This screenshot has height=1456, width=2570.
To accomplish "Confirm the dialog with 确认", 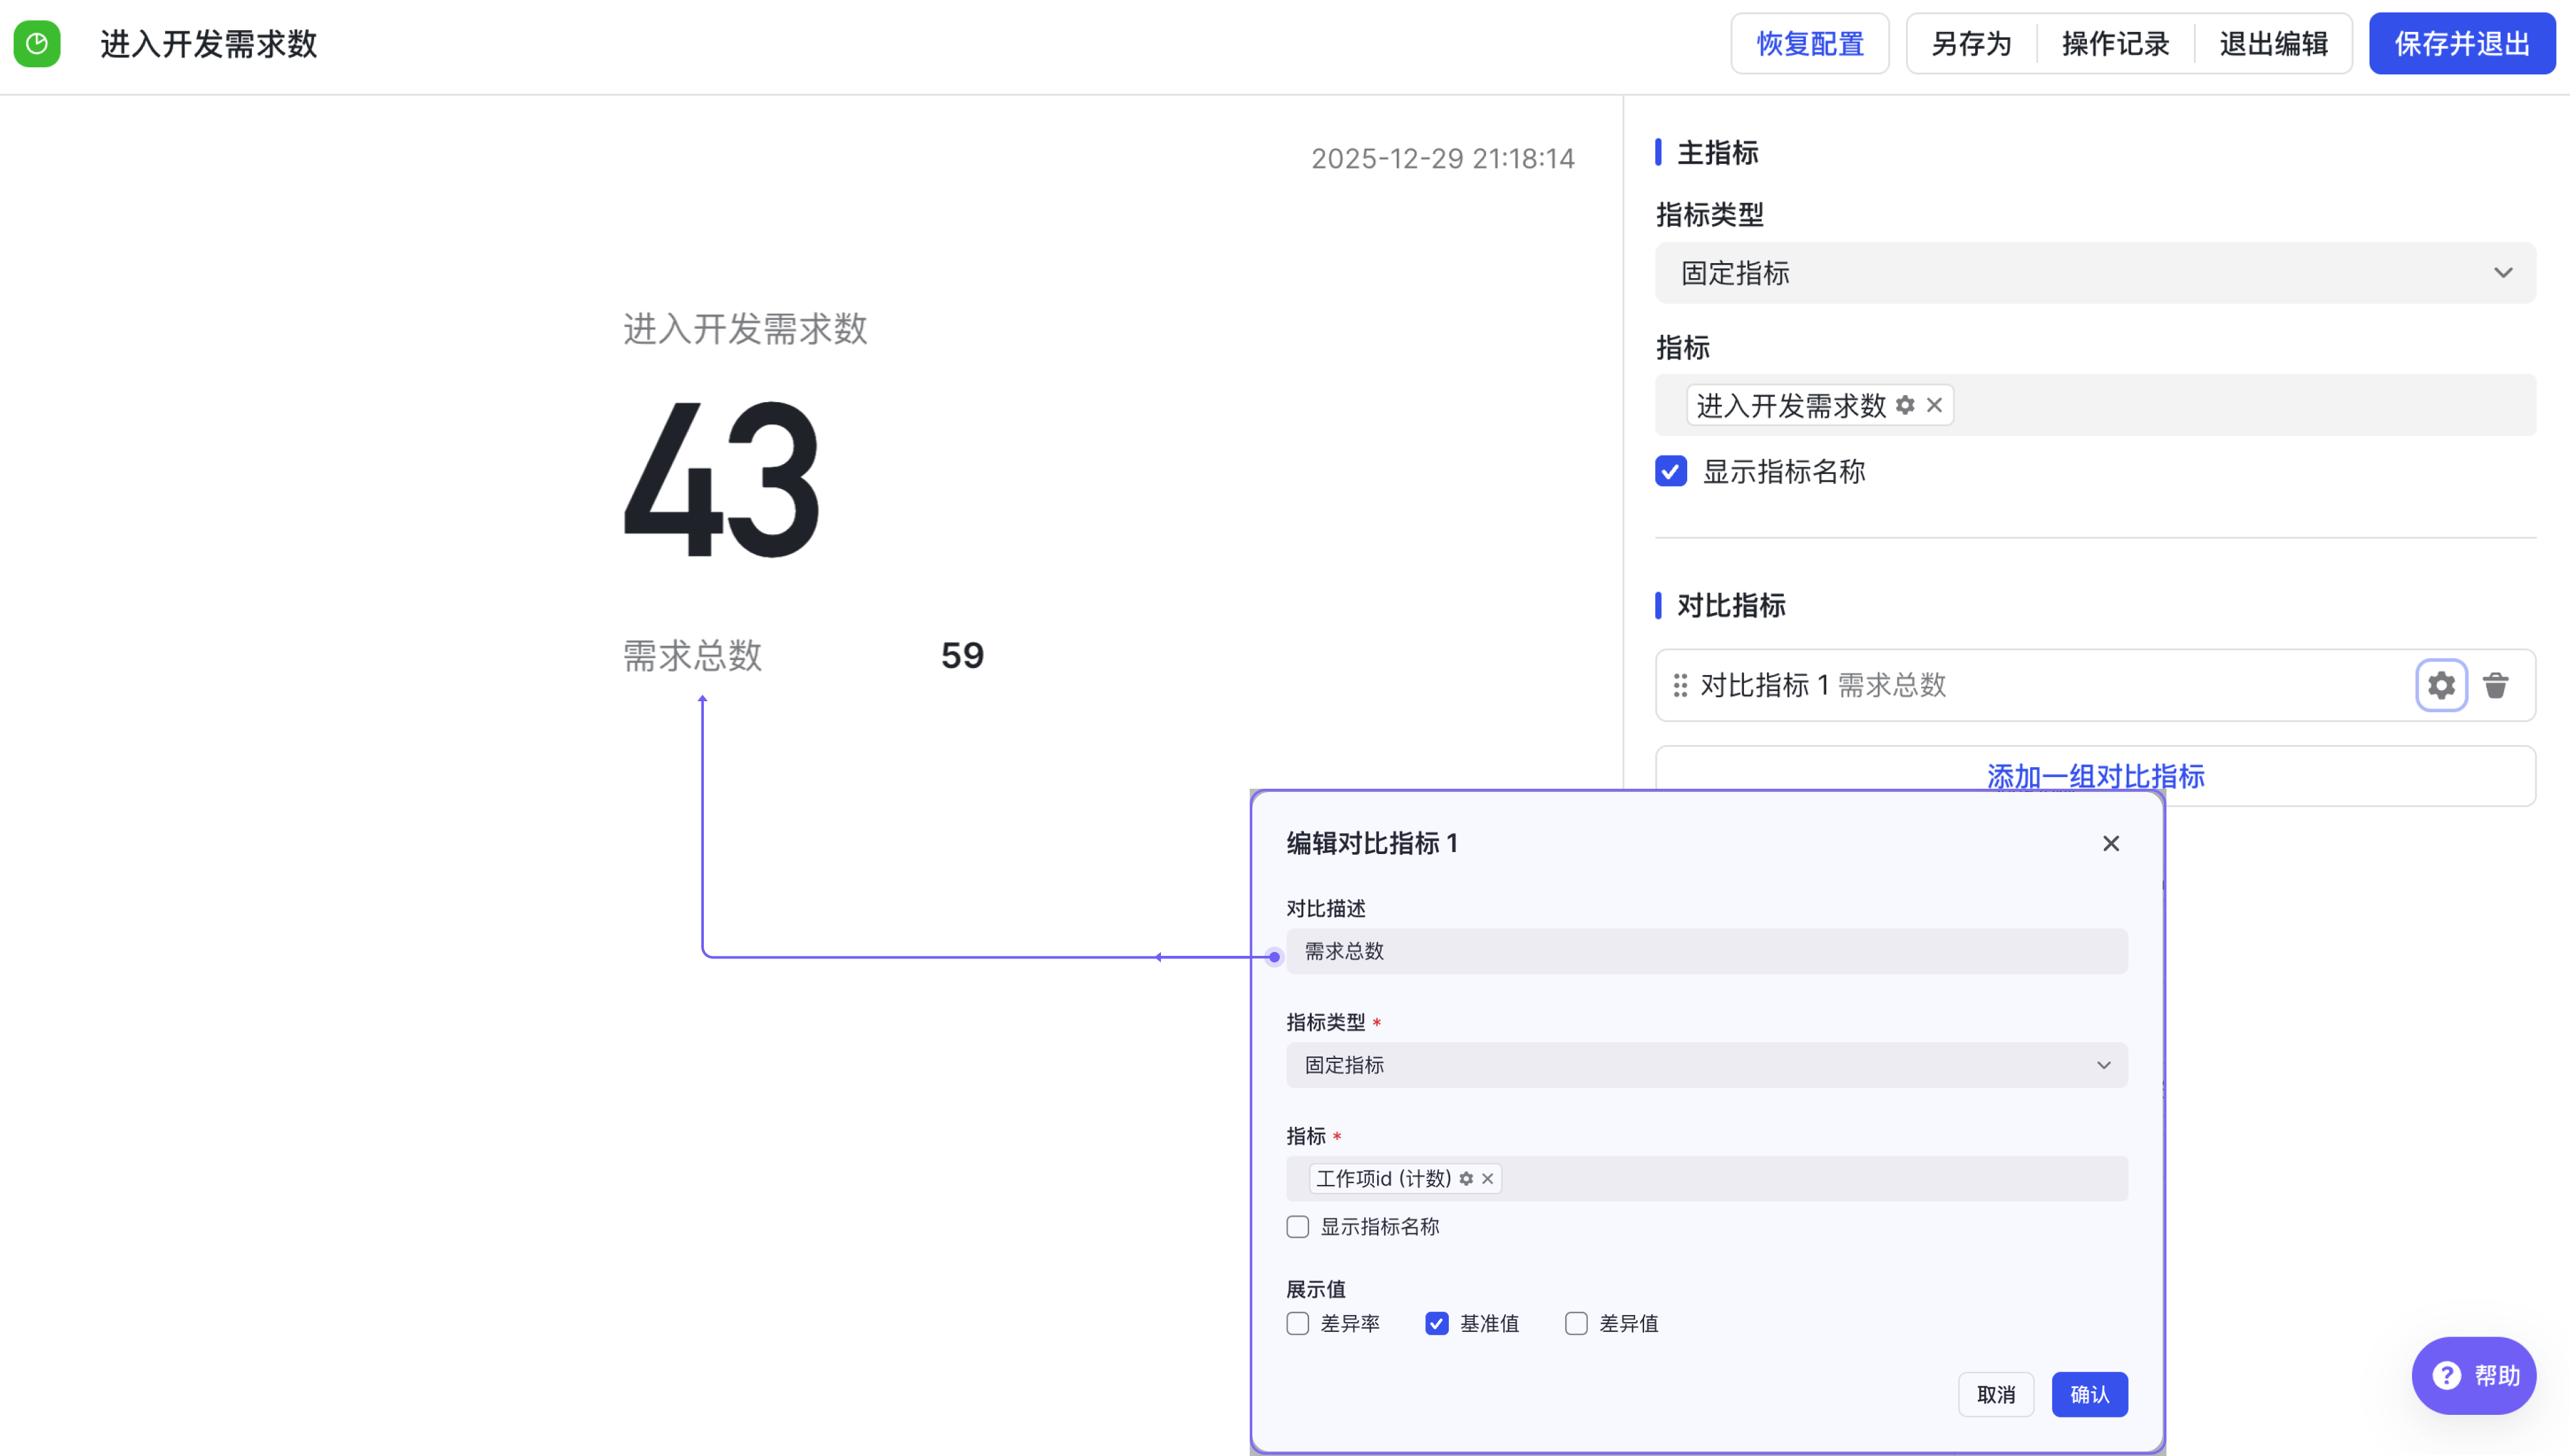I will pos(2090,1395).
